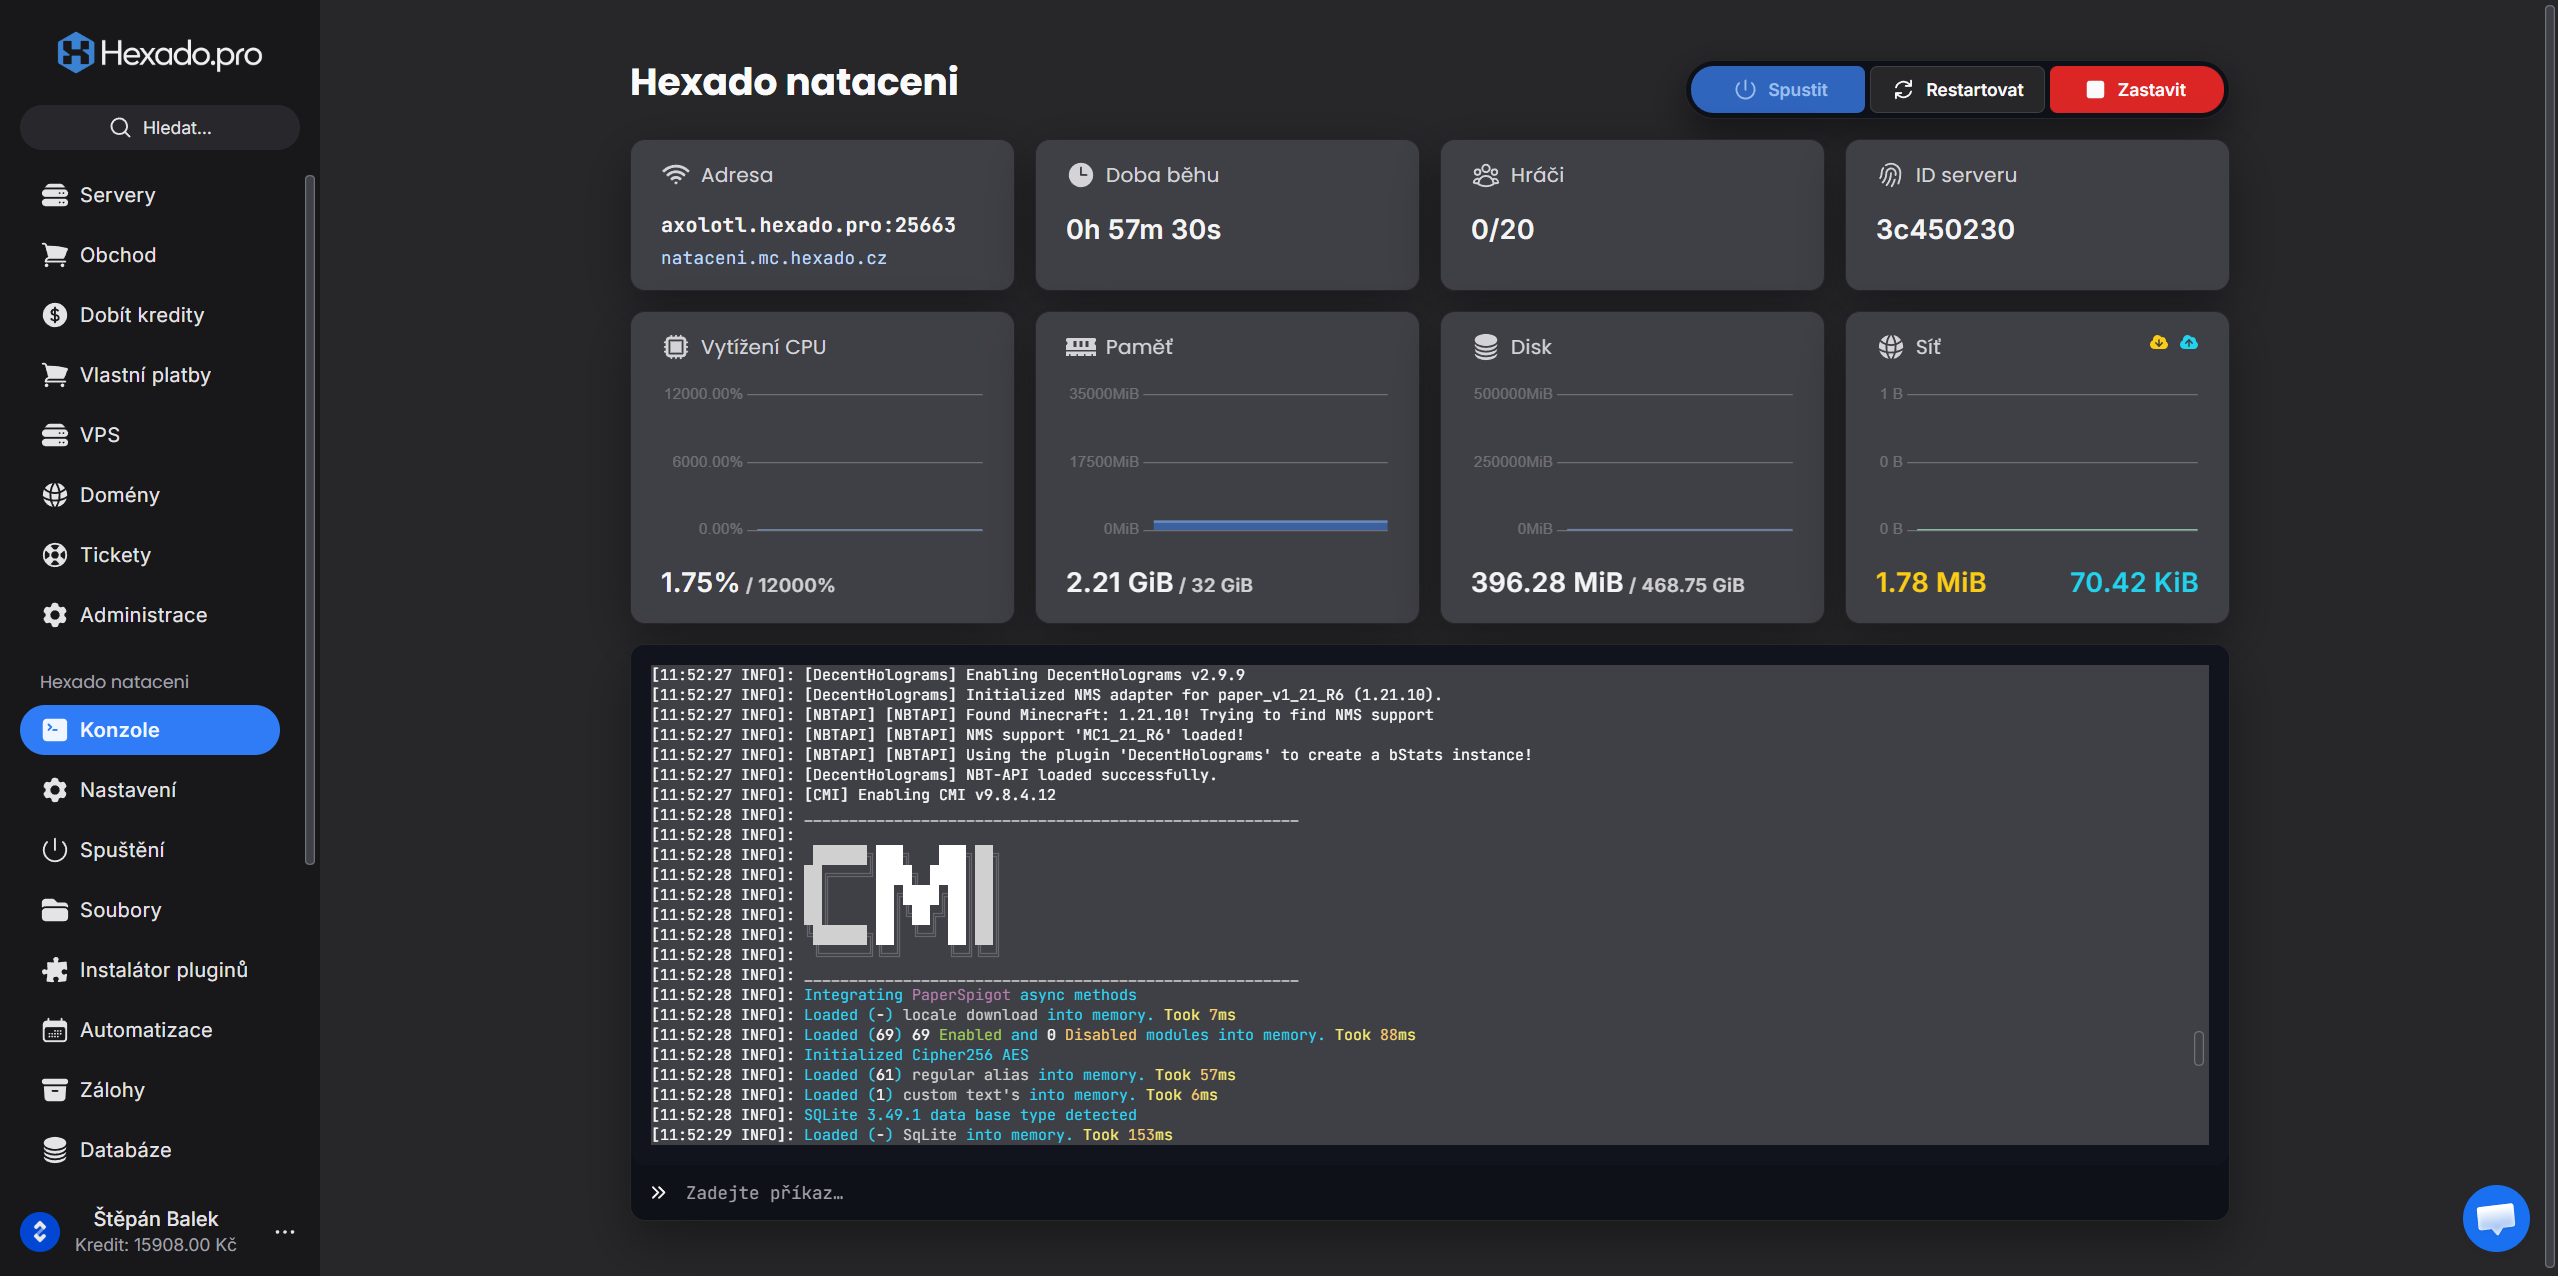Click Restartovat to restart server

click(1957, 90)
